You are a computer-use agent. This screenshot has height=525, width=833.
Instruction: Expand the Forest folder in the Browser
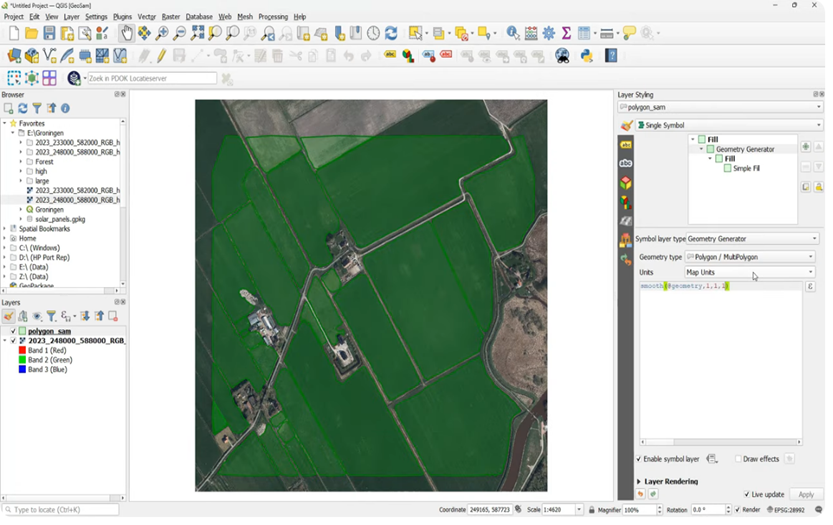tap(21, 162)
